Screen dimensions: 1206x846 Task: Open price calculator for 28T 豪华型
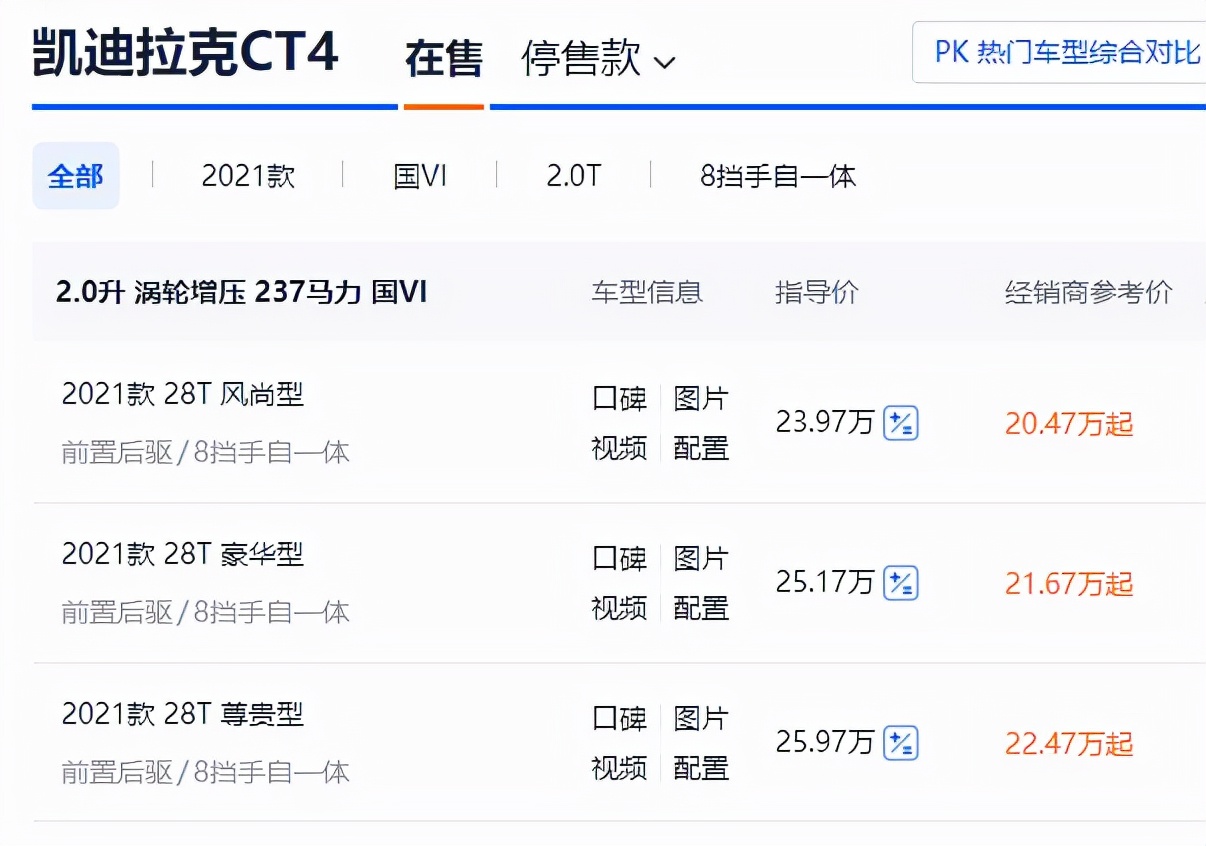pyautogui.click(x=901, y=582)
